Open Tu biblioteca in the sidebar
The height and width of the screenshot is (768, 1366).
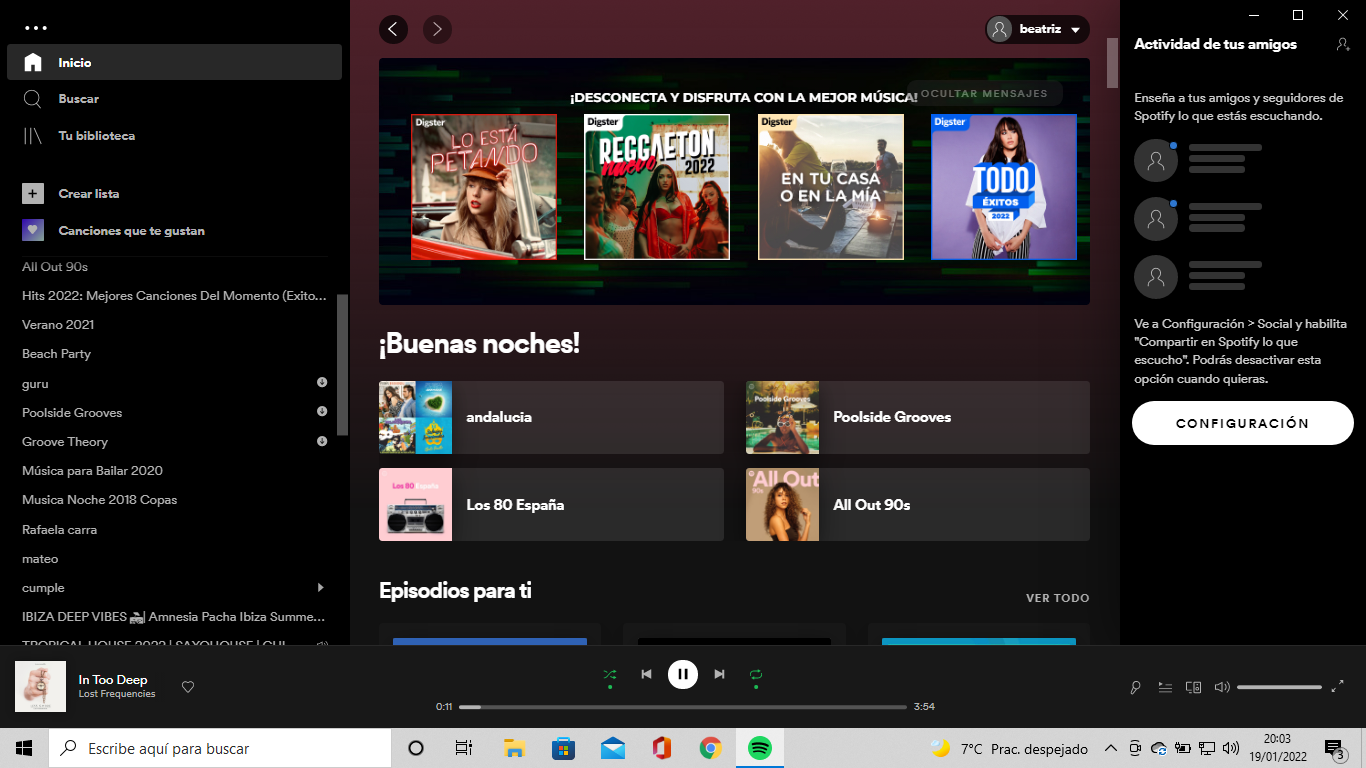coord(96,136)
